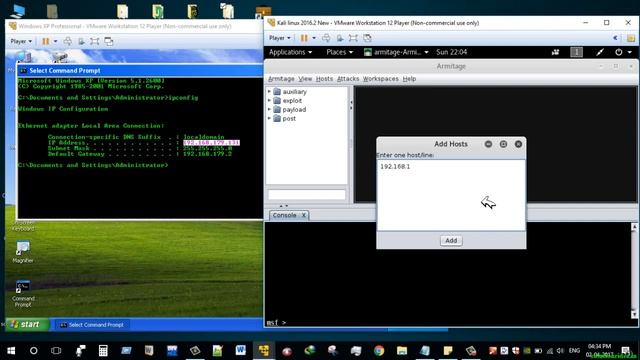
Task: Expand the payload module folder
Action: click(x=269, y=109)
